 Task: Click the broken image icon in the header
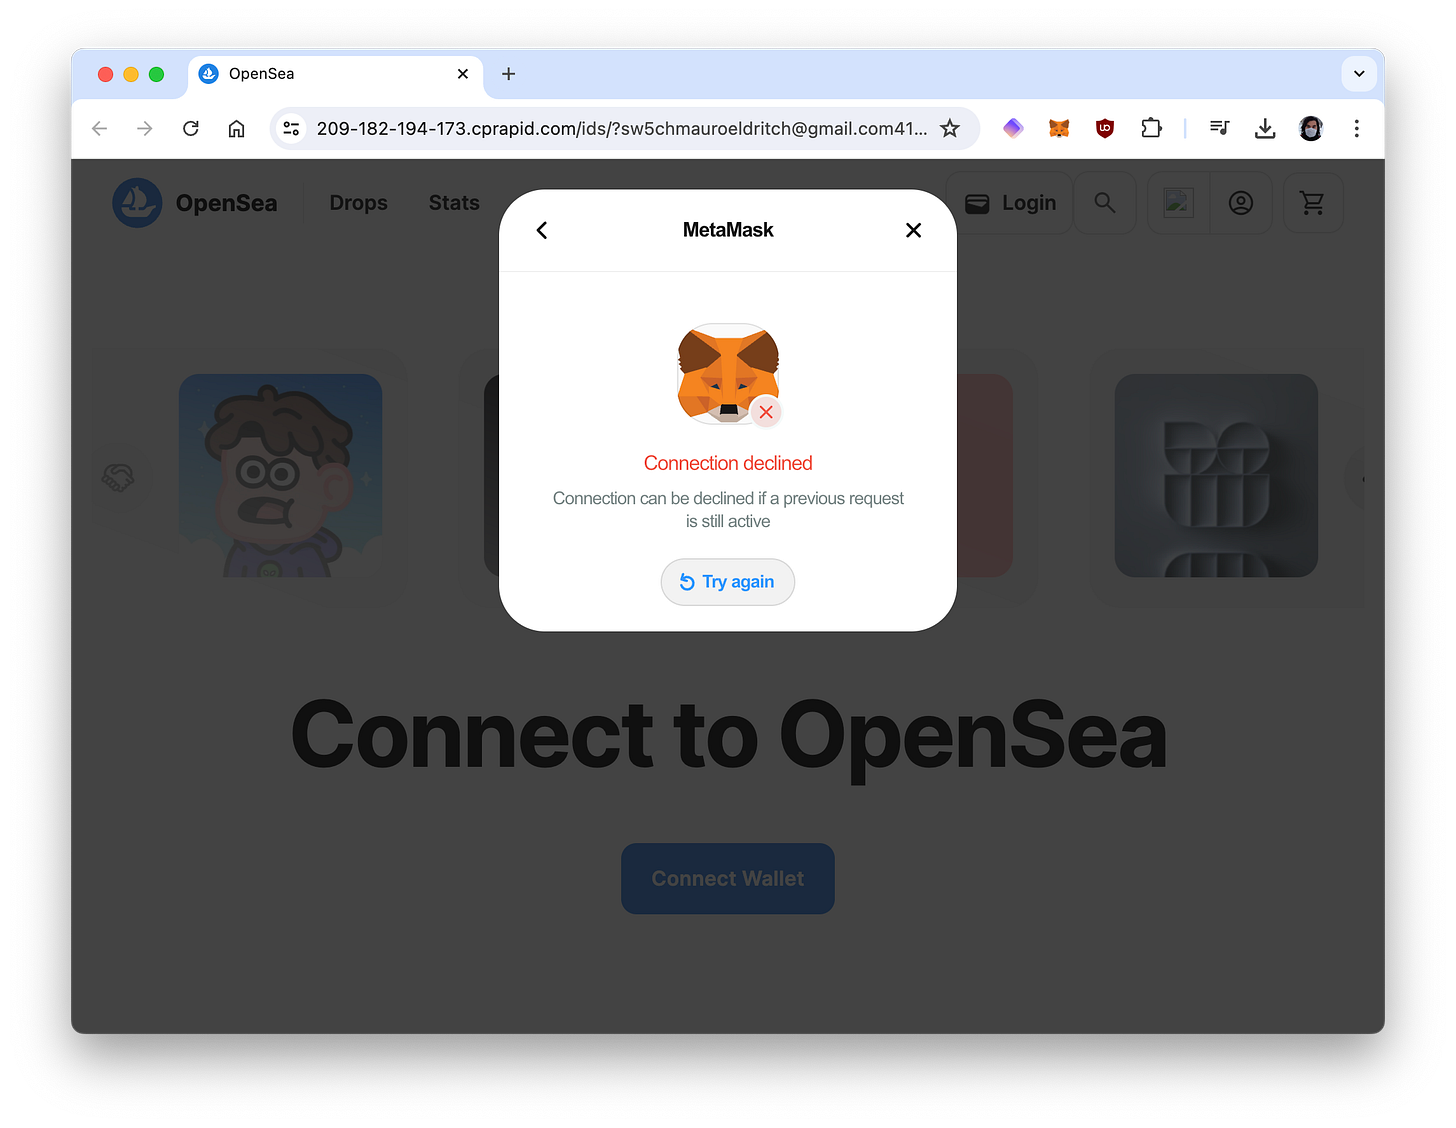[1178, 203]
